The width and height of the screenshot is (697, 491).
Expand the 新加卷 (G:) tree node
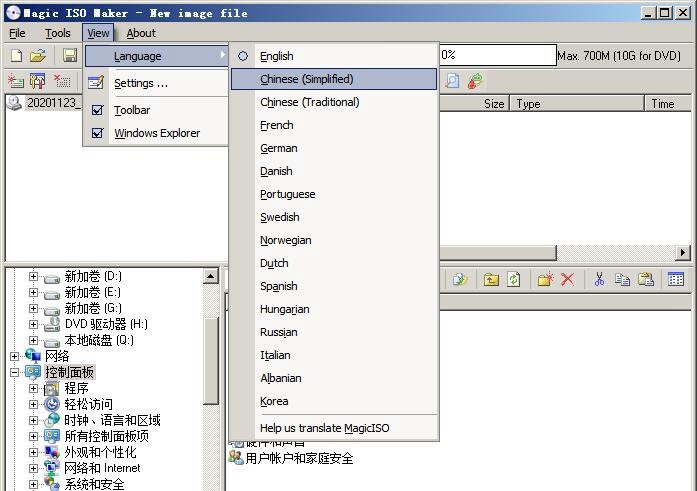tap(33, 308)
